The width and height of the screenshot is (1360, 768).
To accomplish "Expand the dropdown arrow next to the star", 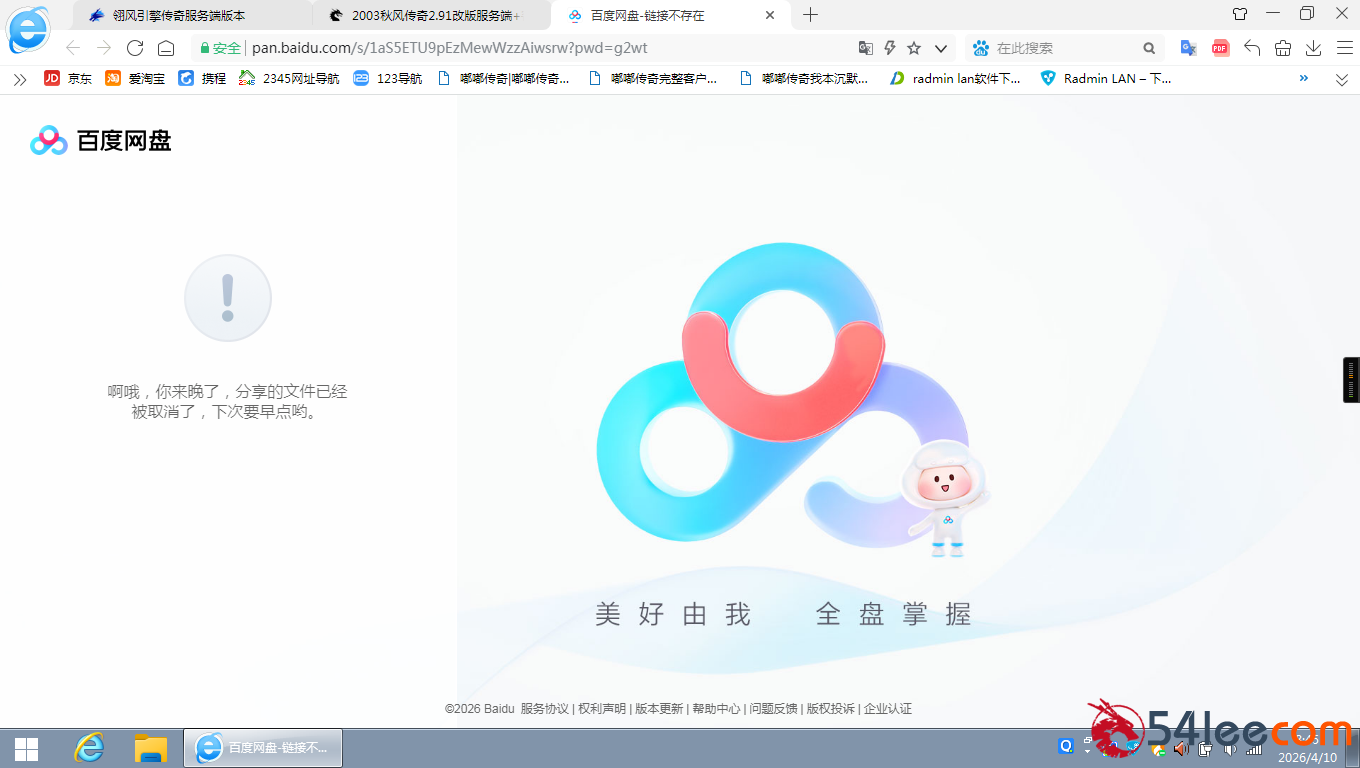I will tap(939, 47).
